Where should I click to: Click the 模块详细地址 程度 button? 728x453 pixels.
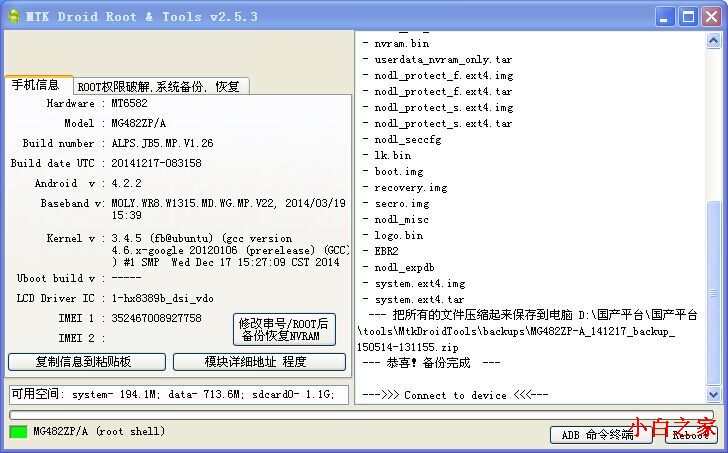pos(259,362)
